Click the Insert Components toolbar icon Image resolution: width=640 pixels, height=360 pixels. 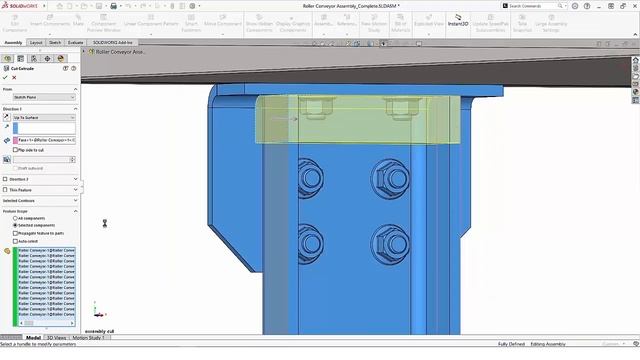point(50,20)
